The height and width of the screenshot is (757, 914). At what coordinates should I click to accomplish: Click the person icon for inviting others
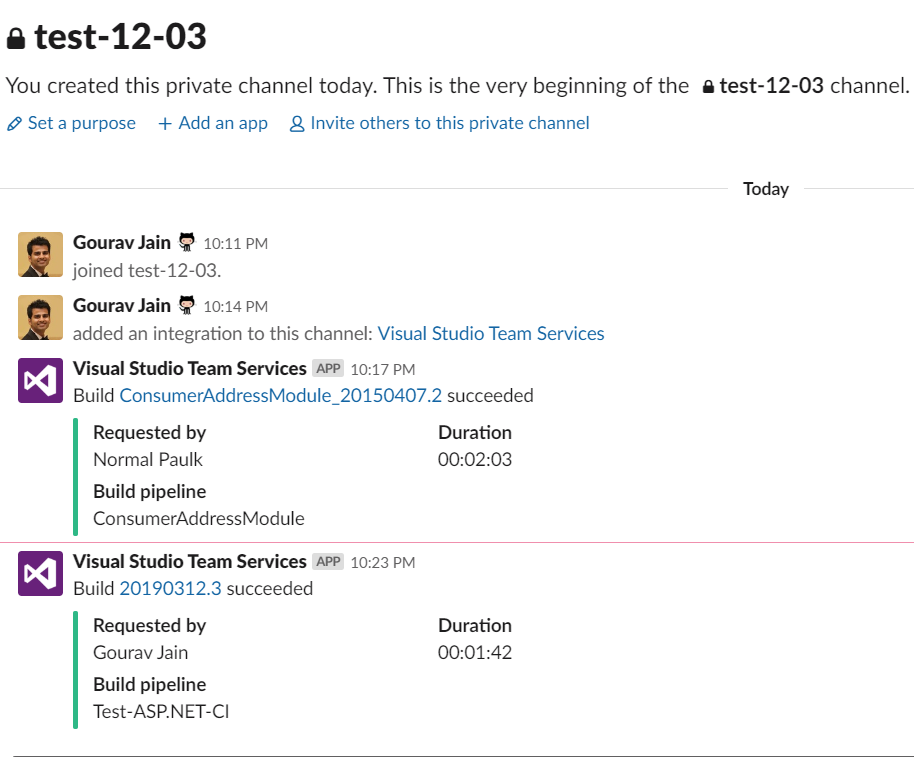point(297,124)
